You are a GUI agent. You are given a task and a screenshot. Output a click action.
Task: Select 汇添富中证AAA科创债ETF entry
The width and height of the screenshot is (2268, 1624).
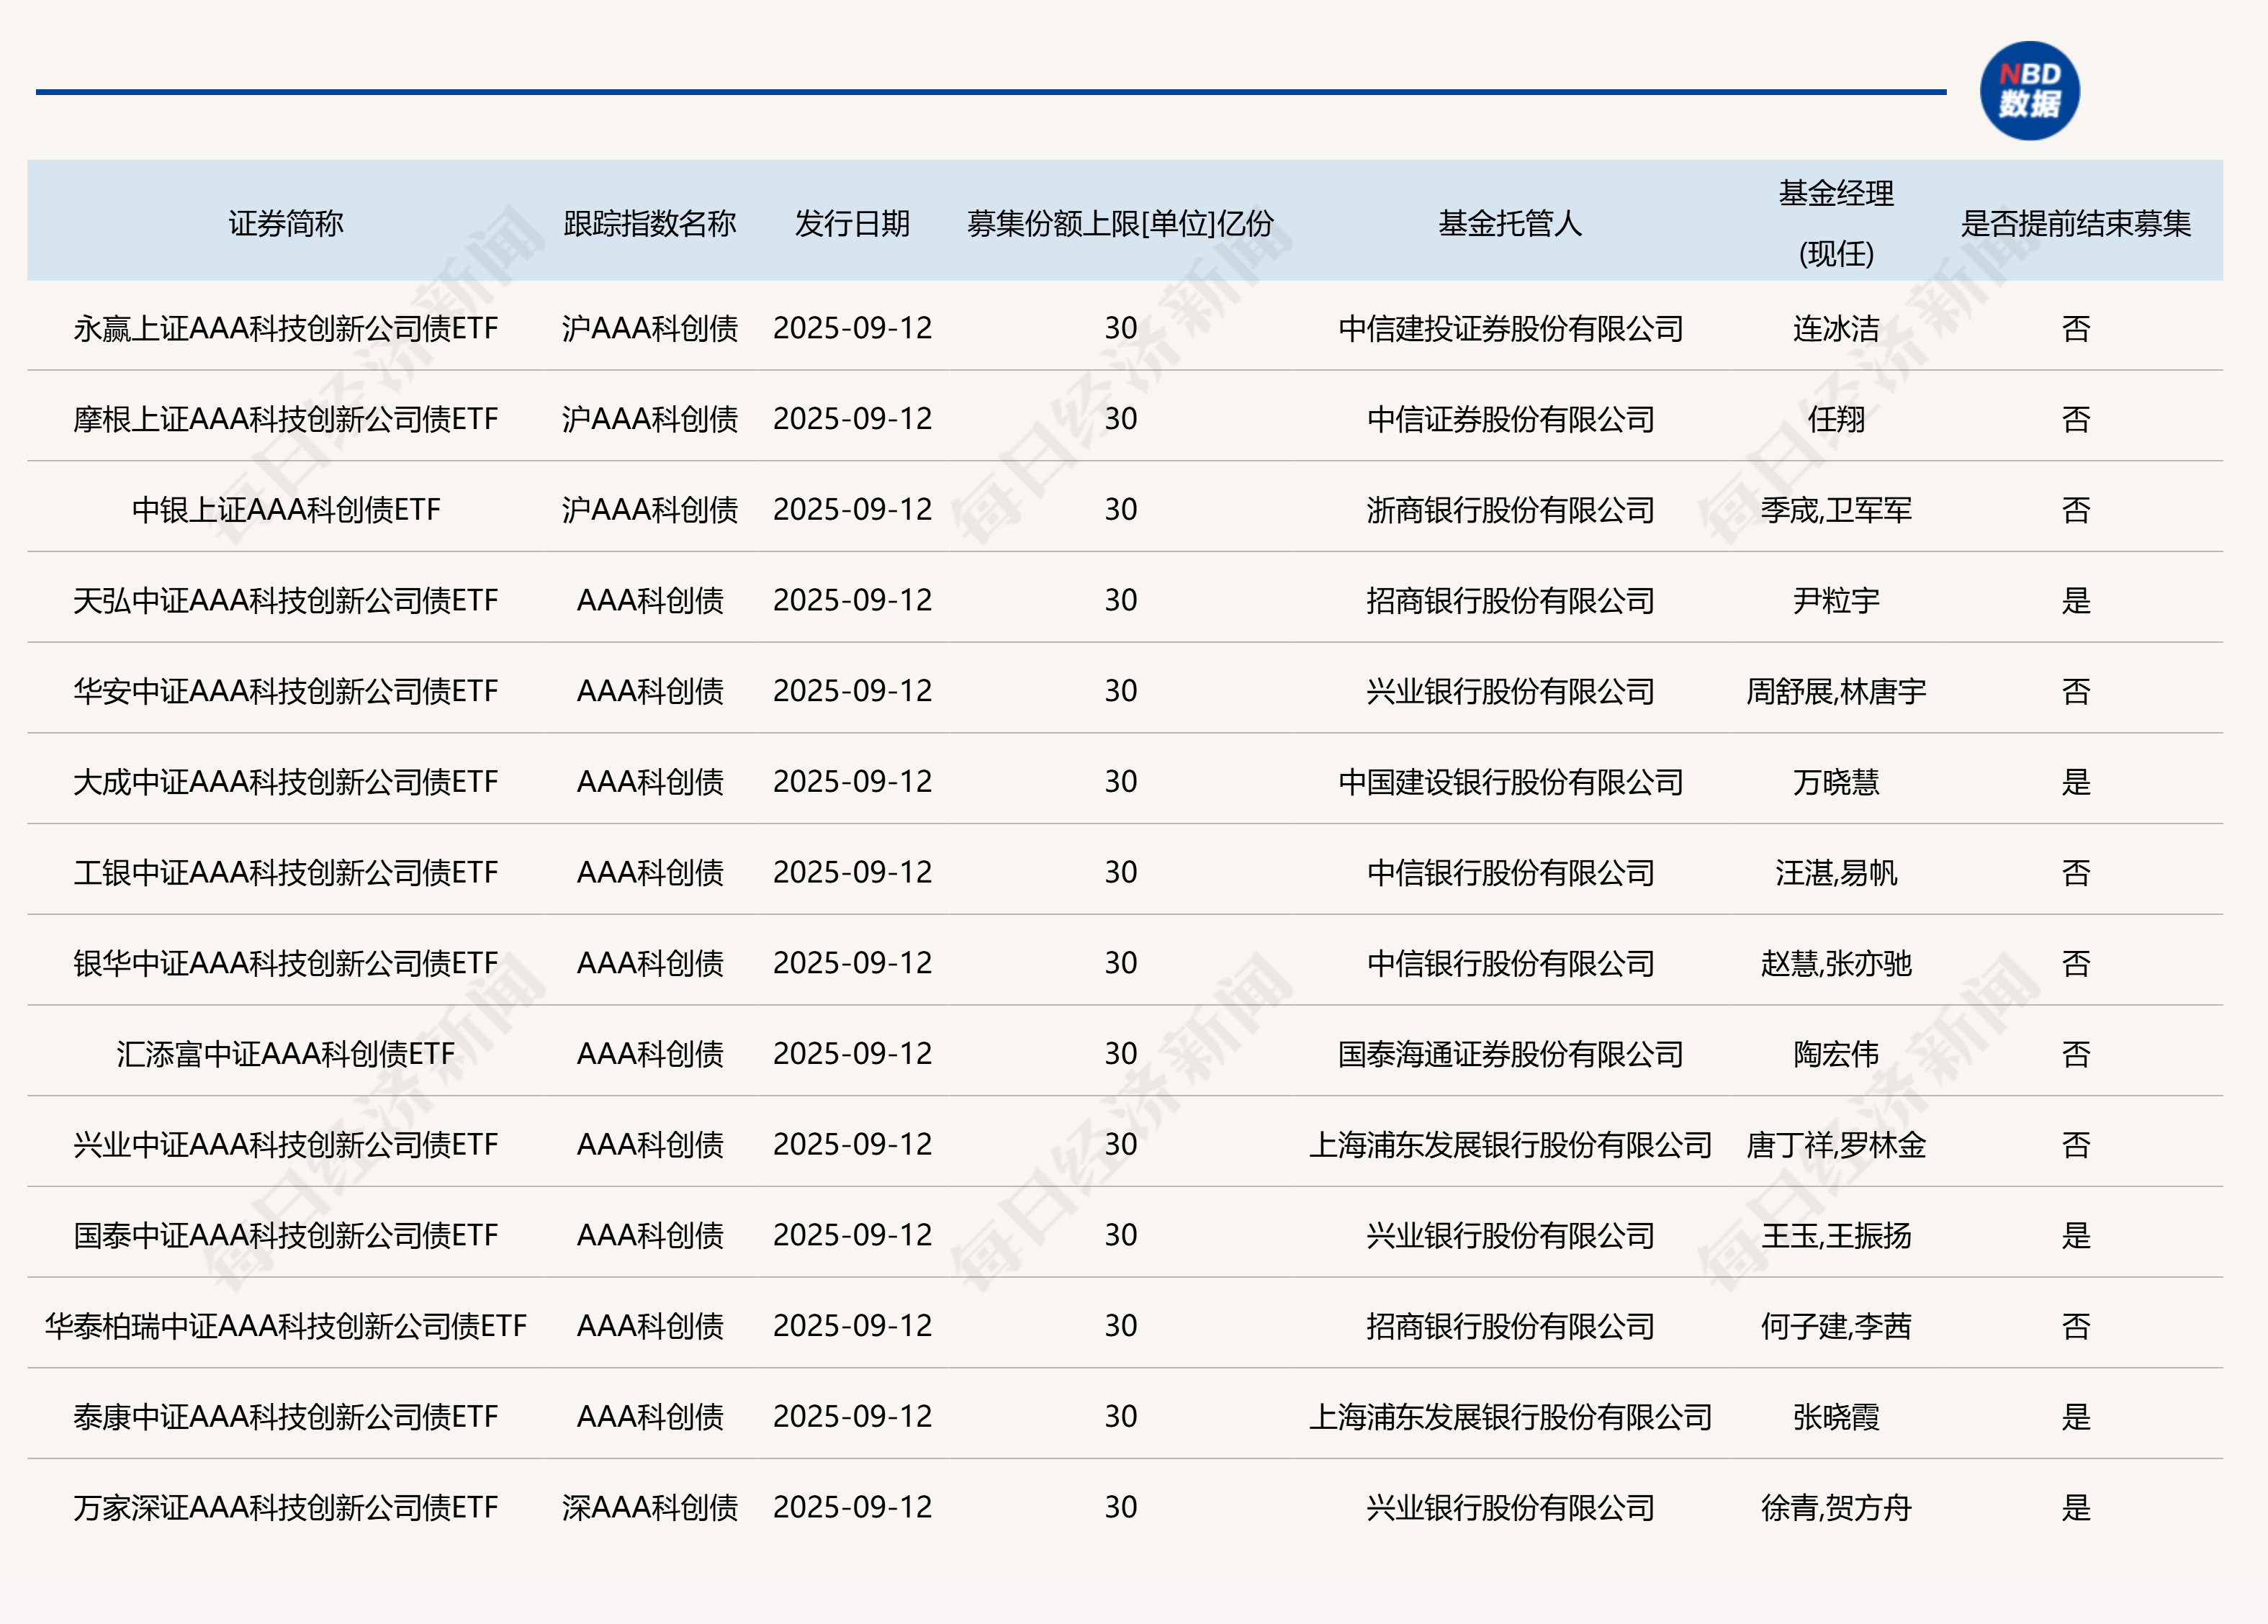pos(286,1054)
